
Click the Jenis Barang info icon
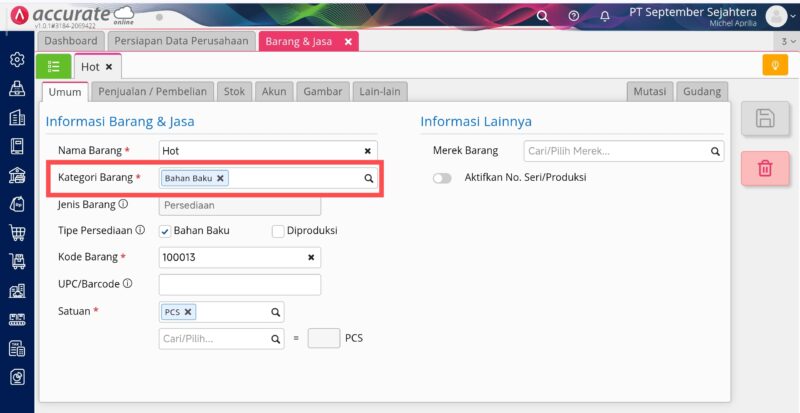(x=123, y=204)
